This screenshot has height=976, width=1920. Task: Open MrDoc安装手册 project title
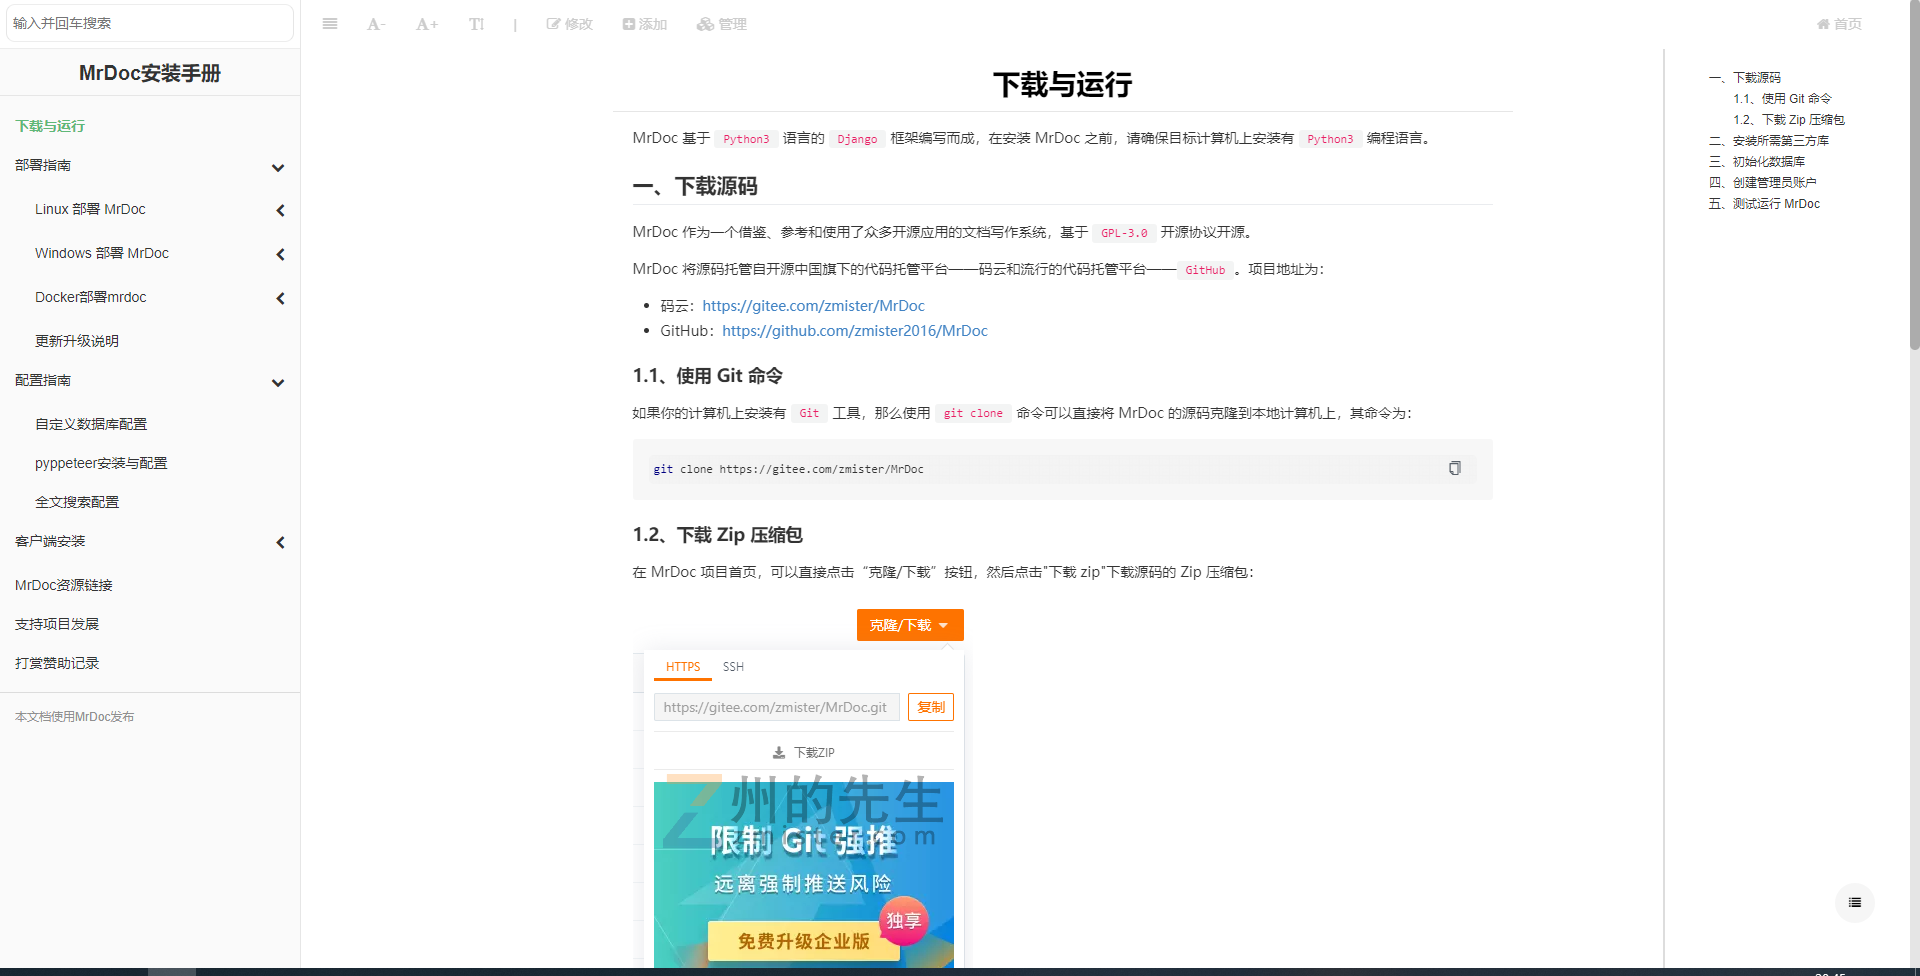(150, 73)
